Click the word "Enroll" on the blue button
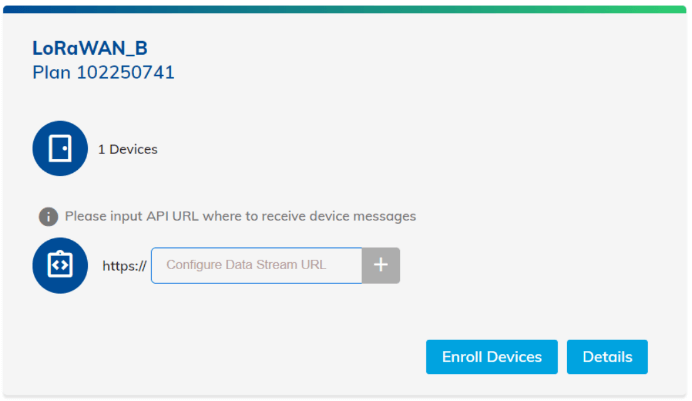This screenshot has width=692, height=401. click(x=464, y=357)
